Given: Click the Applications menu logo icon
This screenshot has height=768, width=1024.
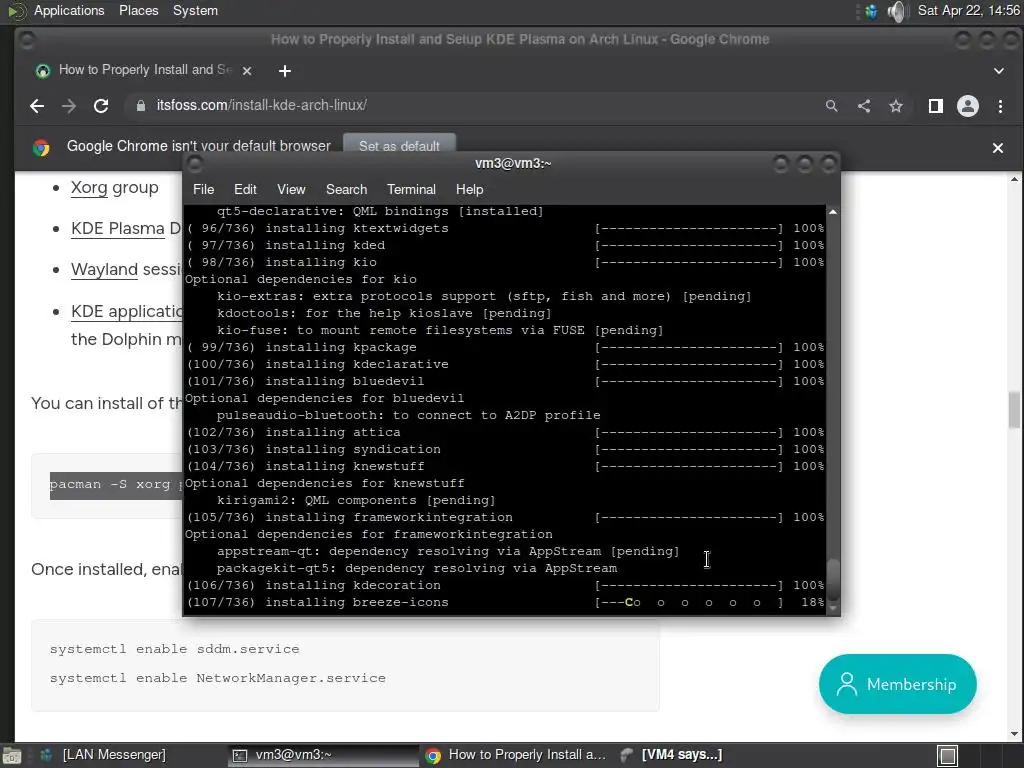Looking at the screenshot, I should 16,11.
